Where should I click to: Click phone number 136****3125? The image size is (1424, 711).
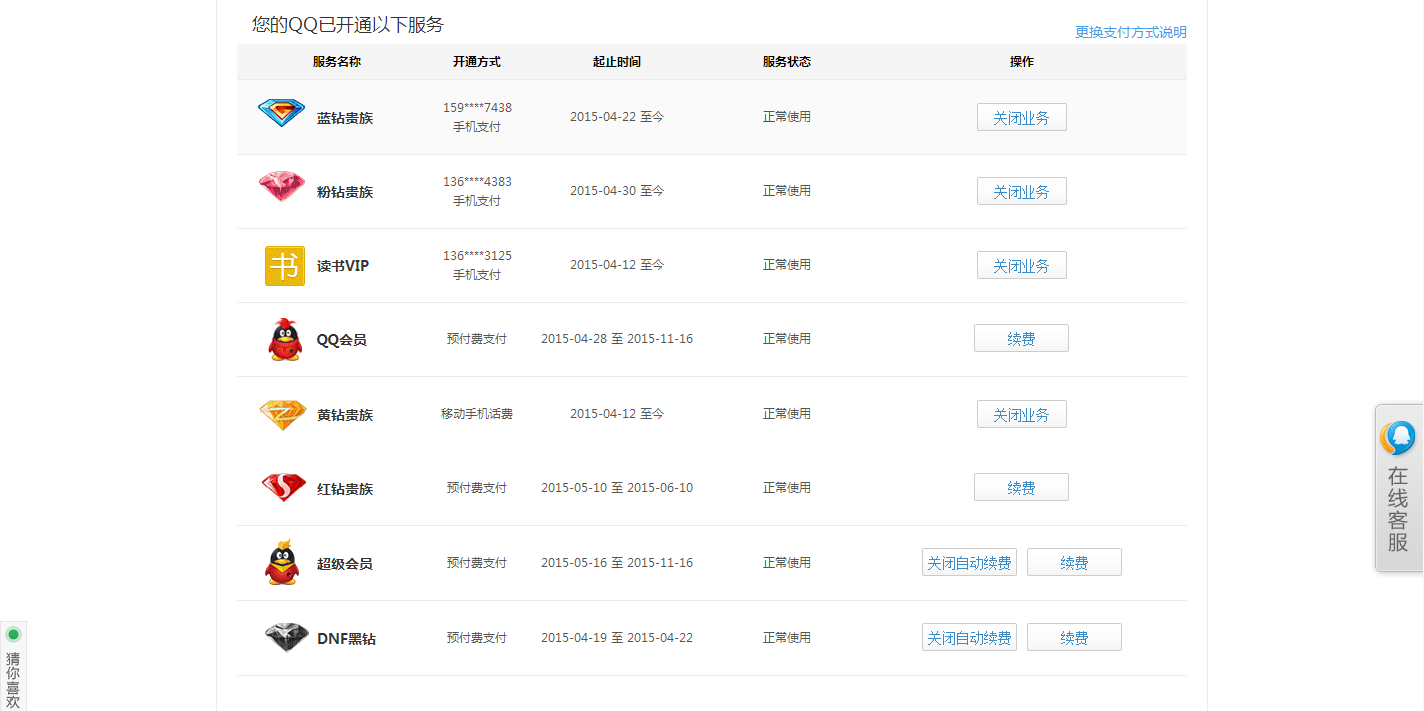(x=477, y=256)
